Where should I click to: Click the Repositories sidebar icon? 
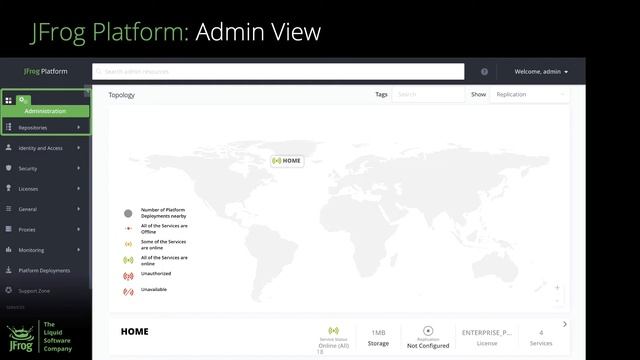click(9, 127)
